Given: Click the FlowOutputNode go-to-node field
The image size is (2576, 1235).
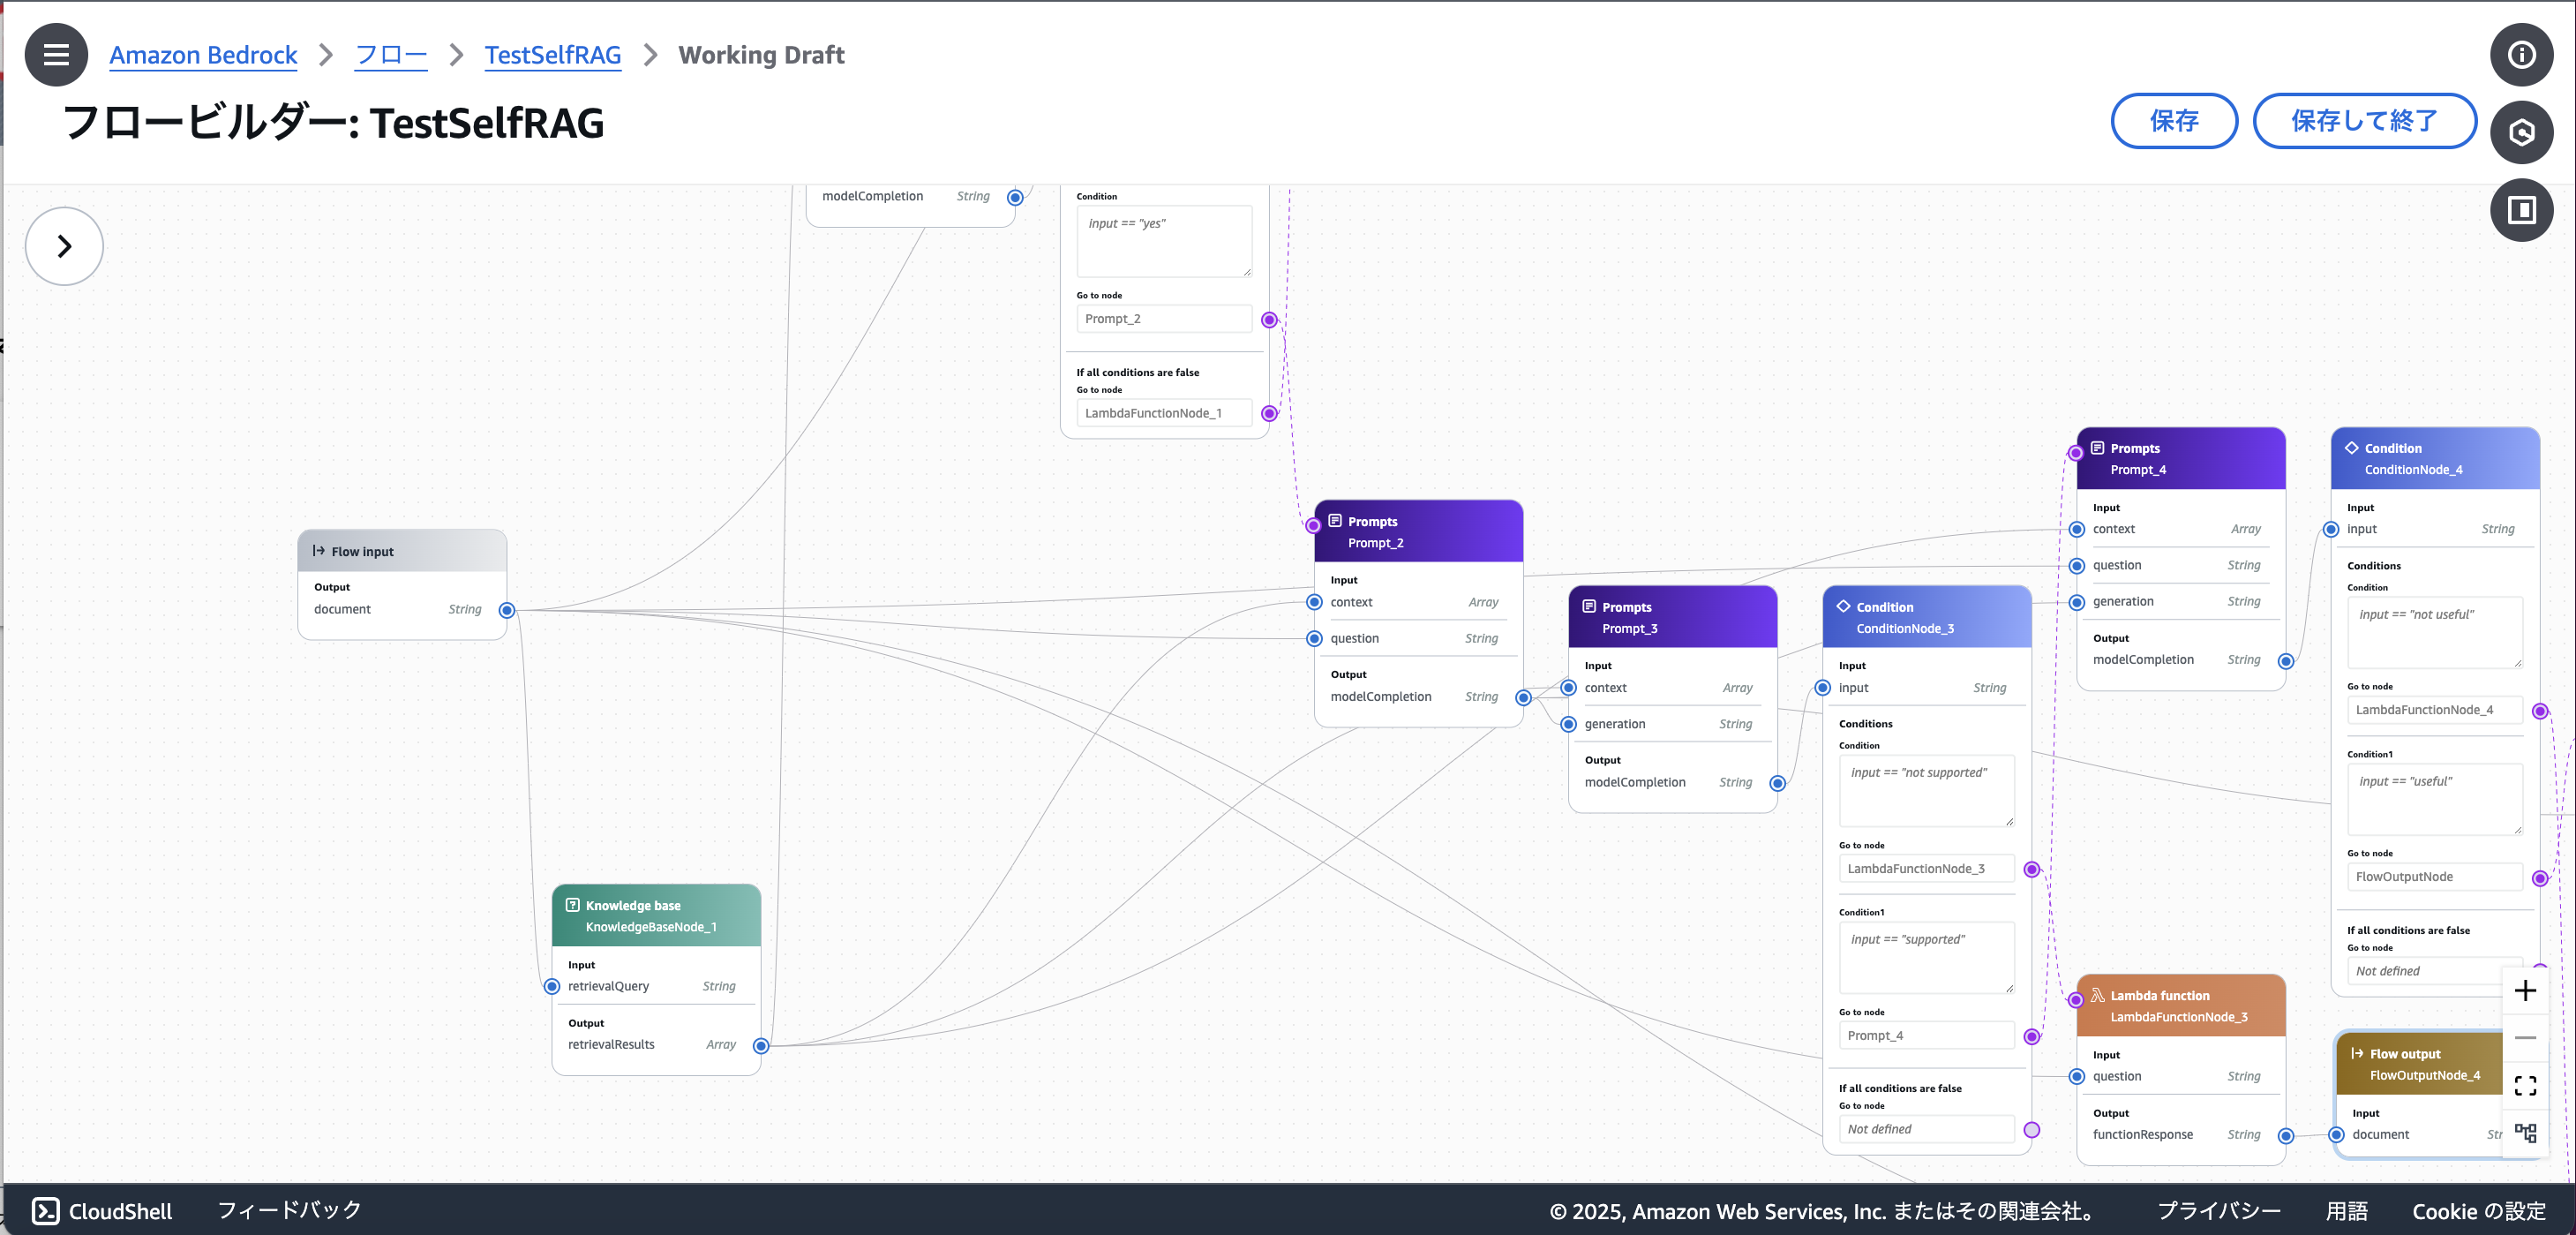Looking at the screenshot, I should point(2434,877).
